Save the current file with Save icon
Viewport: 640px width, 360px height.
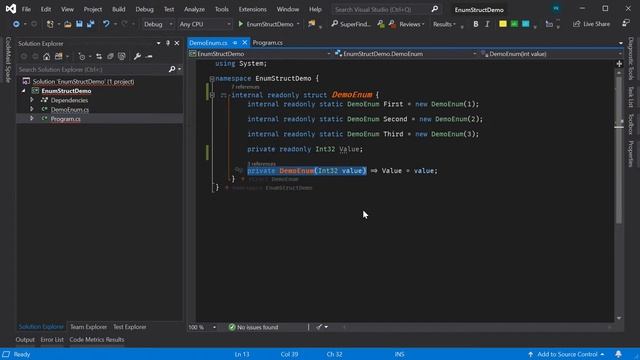(x=79, y=24)
